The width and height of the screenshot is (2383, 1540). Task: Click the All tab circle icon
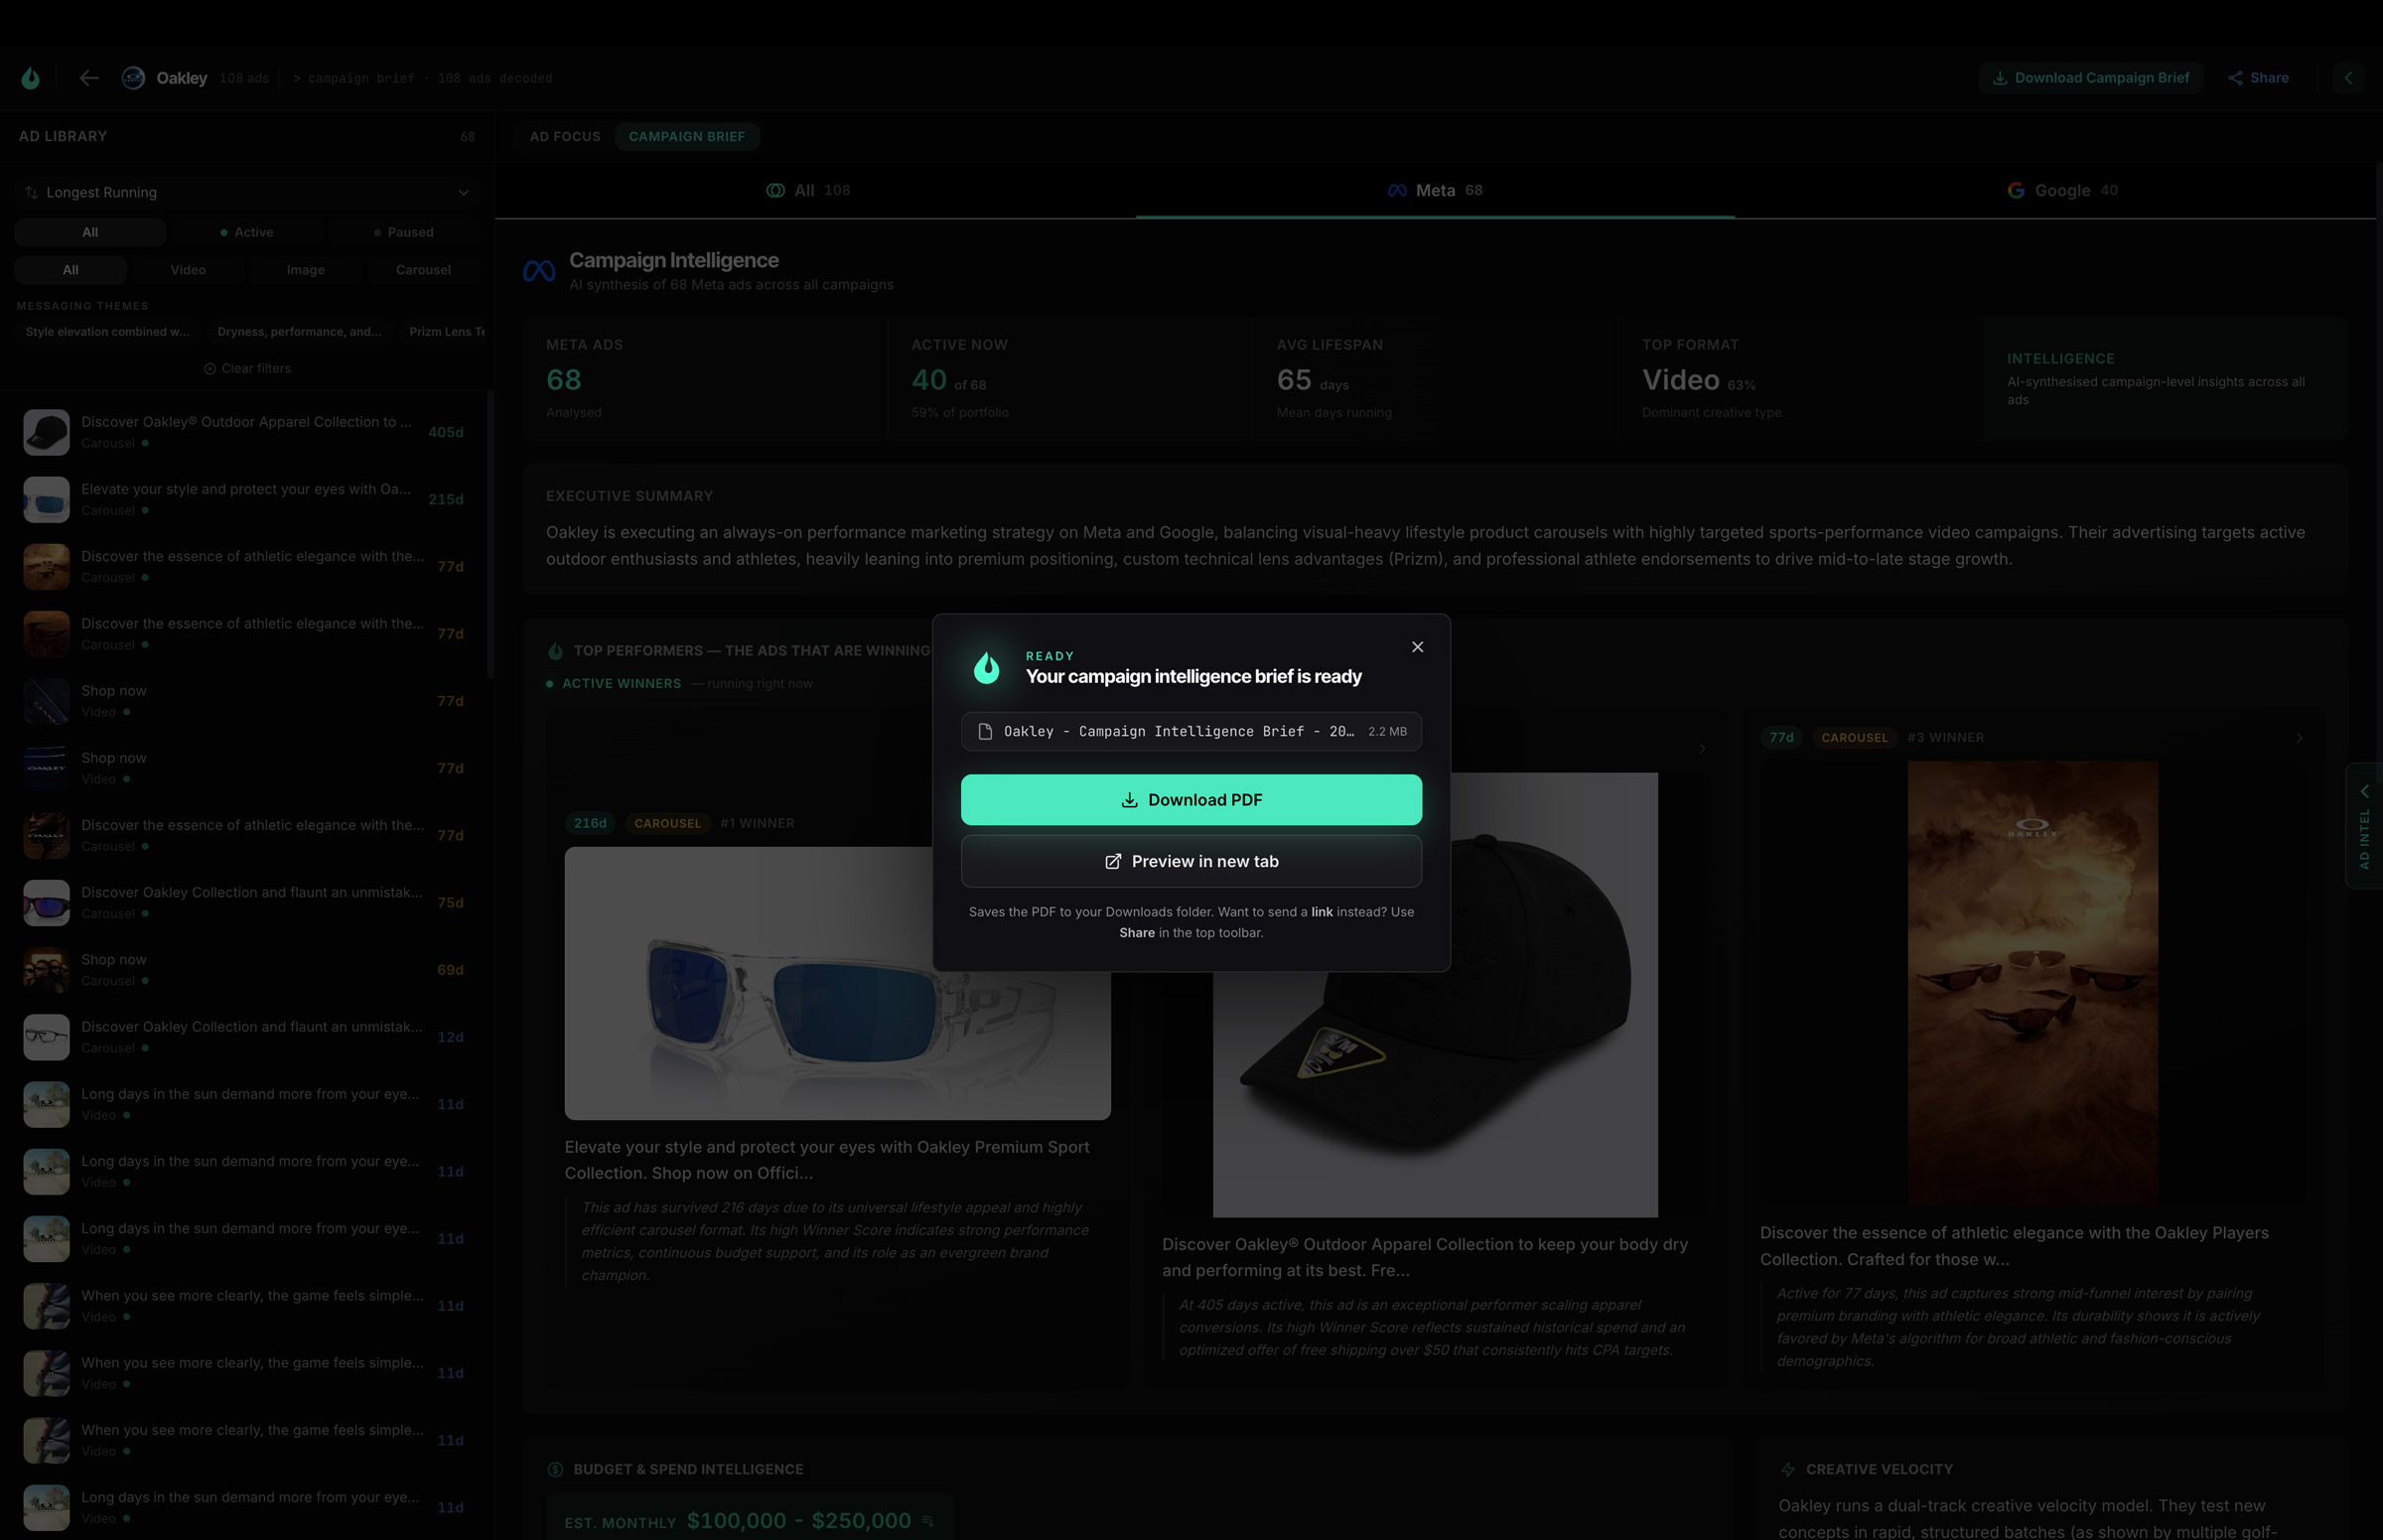pyautogui.click(x=775, y=190)
